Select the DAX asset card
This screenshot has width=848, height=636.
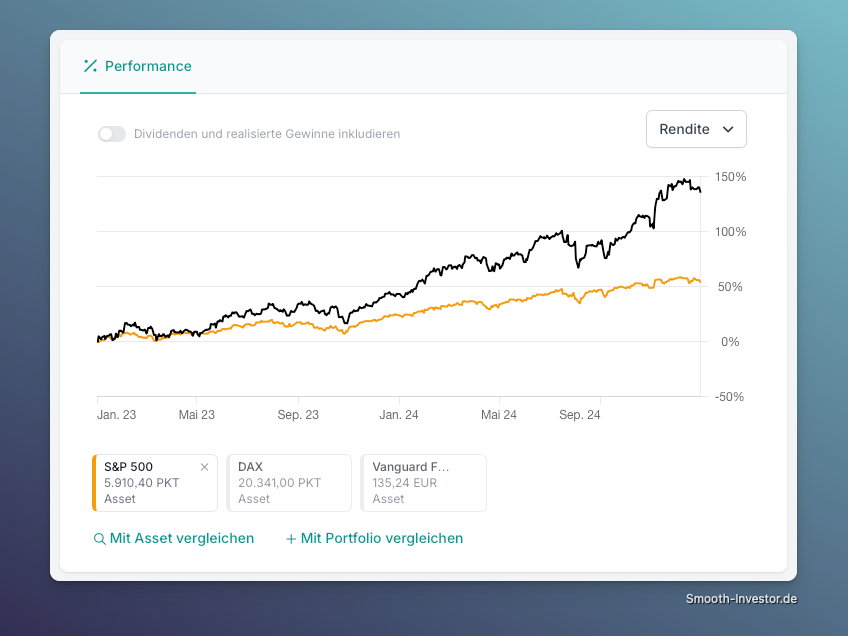click(x=289, y=483)
